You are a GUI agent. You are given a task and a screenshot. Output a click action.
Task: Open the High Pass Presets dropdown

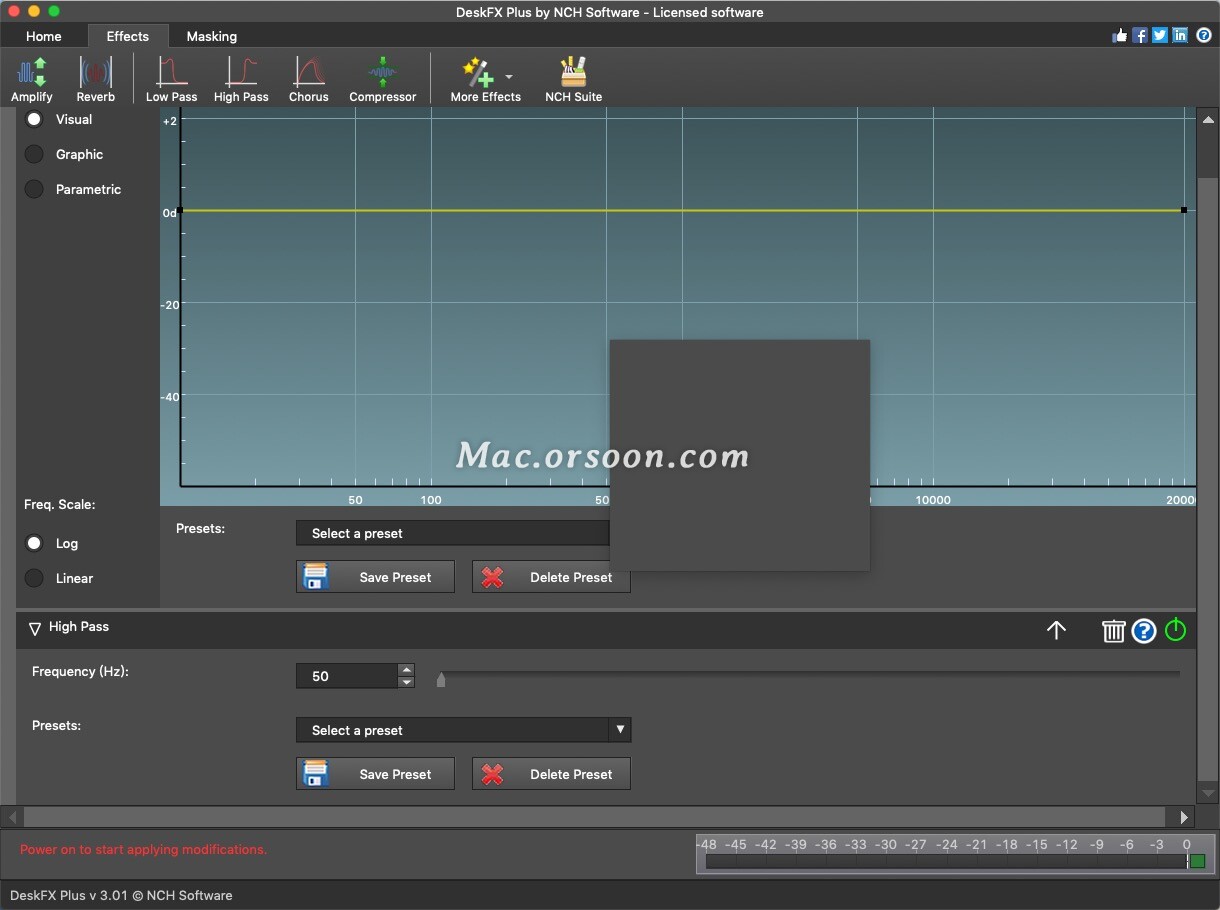(463, 730)
